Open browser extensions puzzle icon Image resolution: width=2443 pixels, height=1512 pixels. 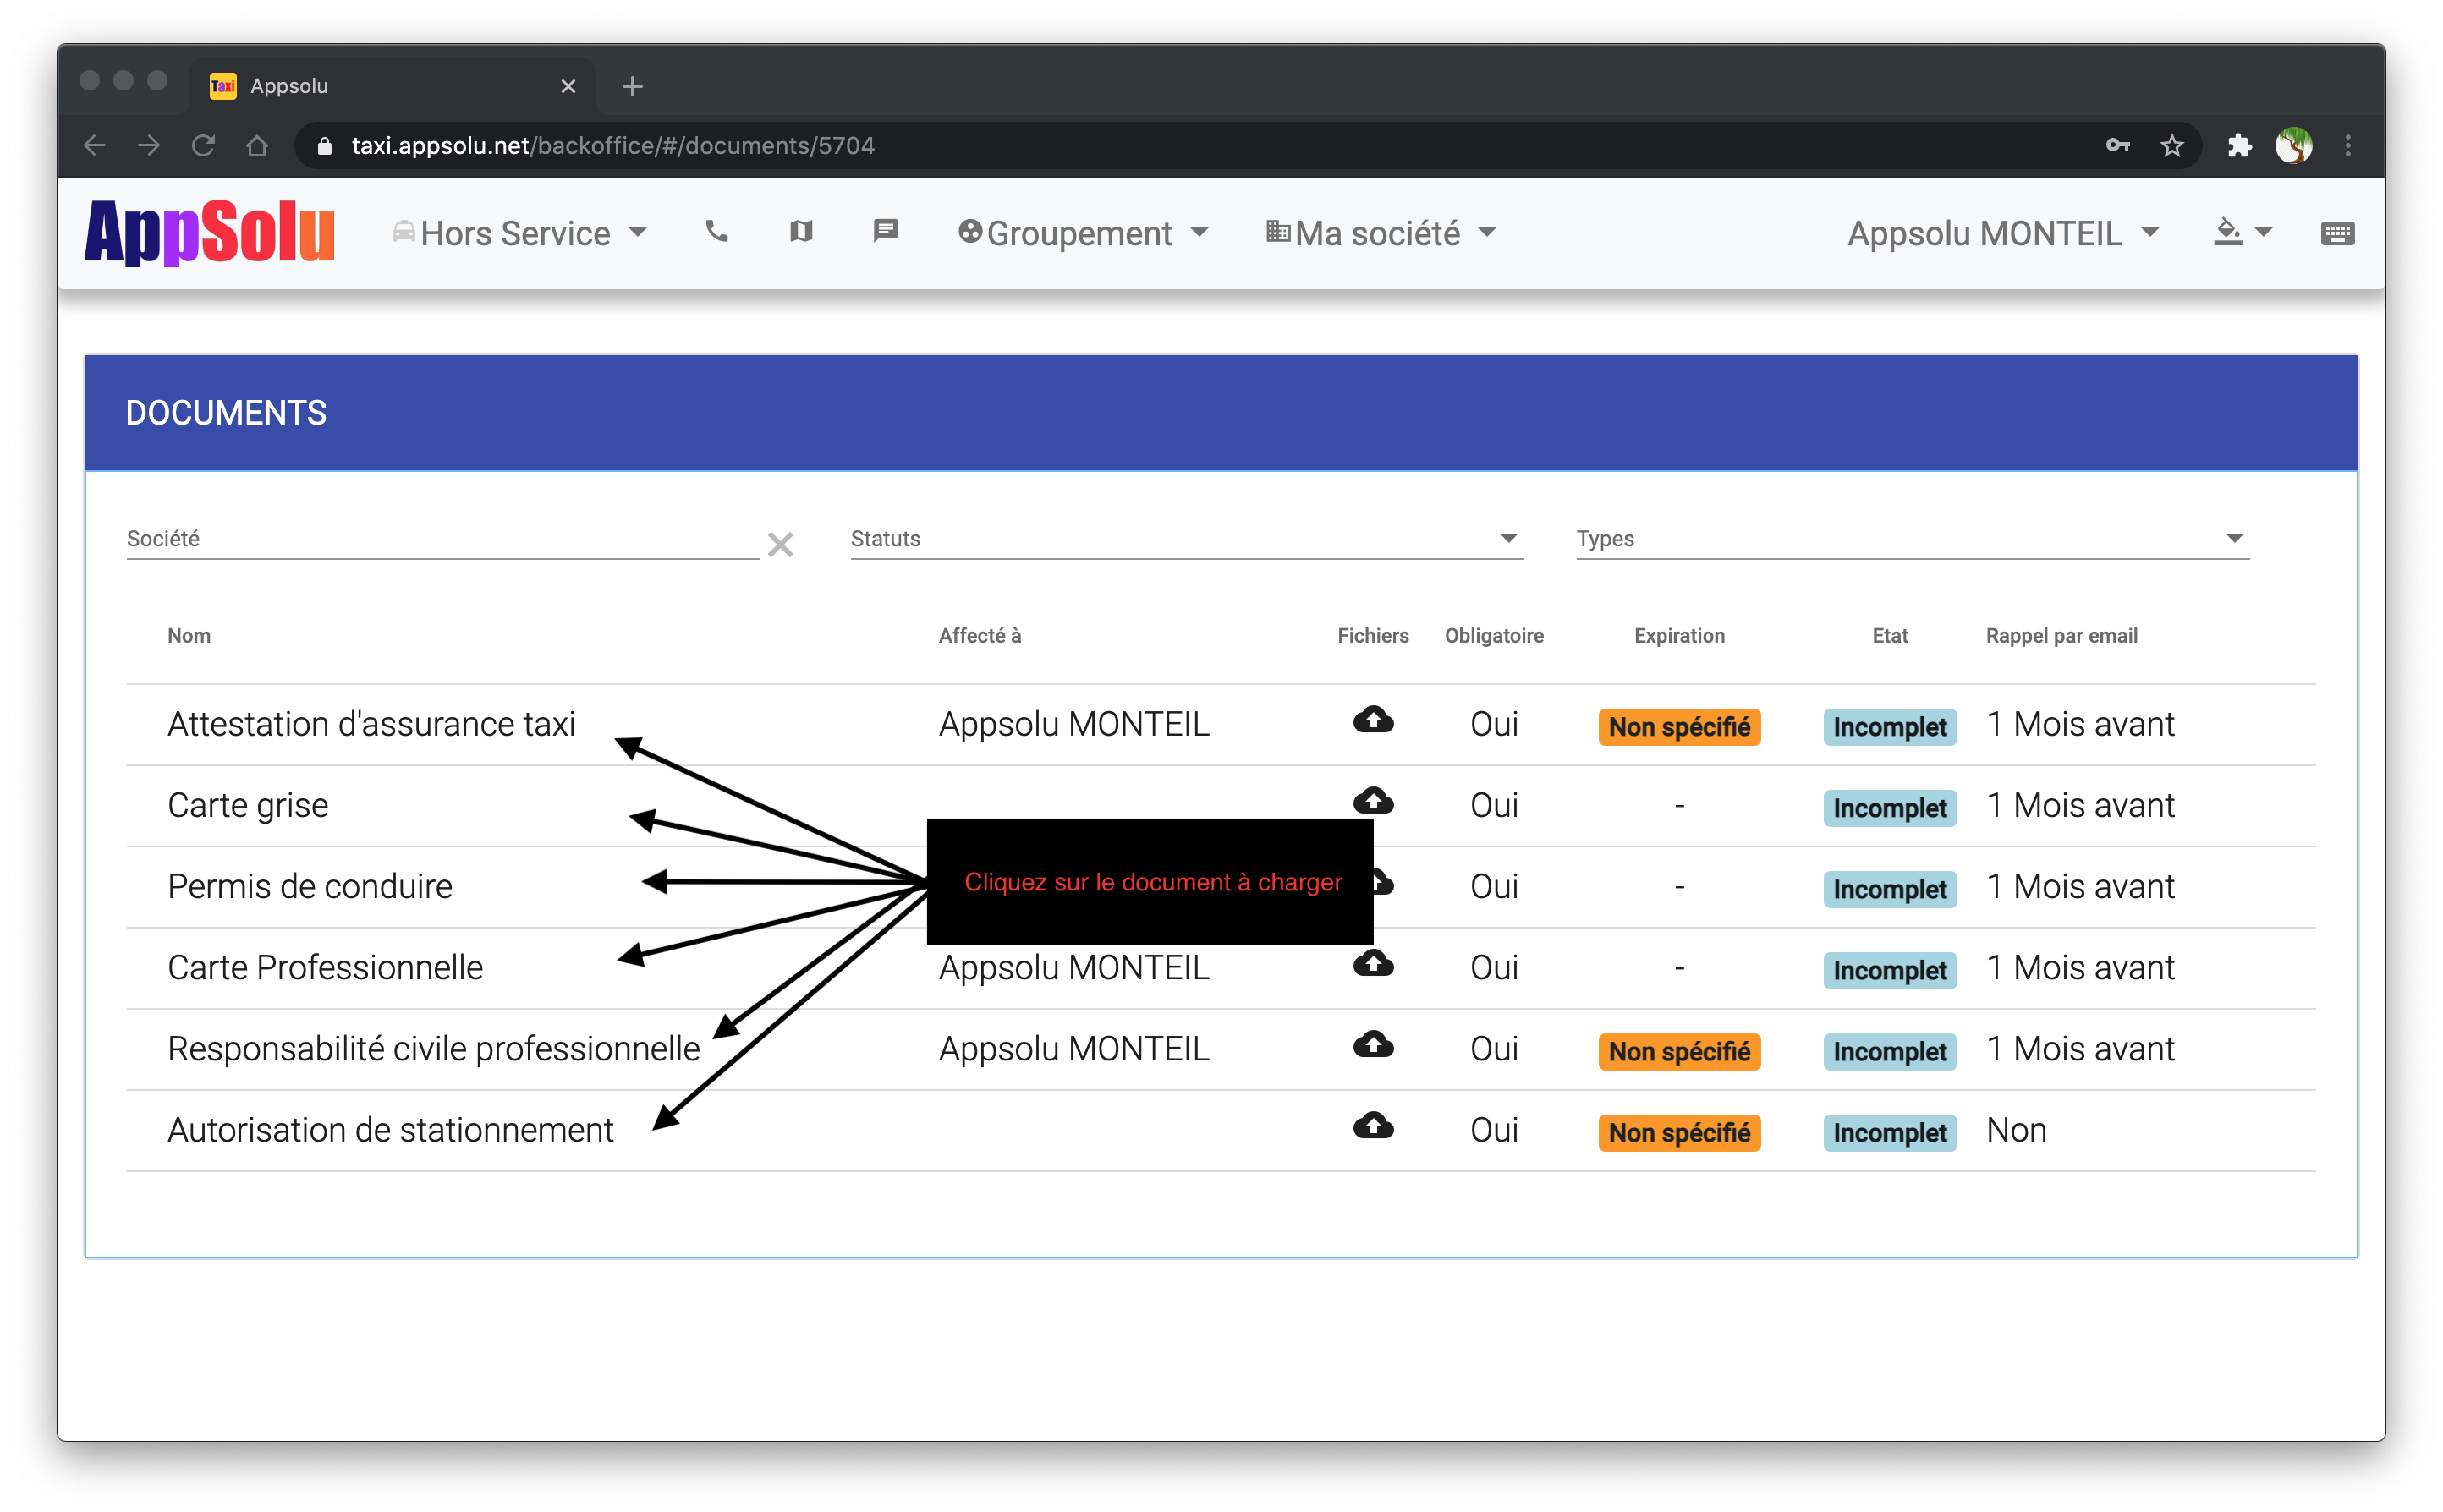coord(2239,146)
